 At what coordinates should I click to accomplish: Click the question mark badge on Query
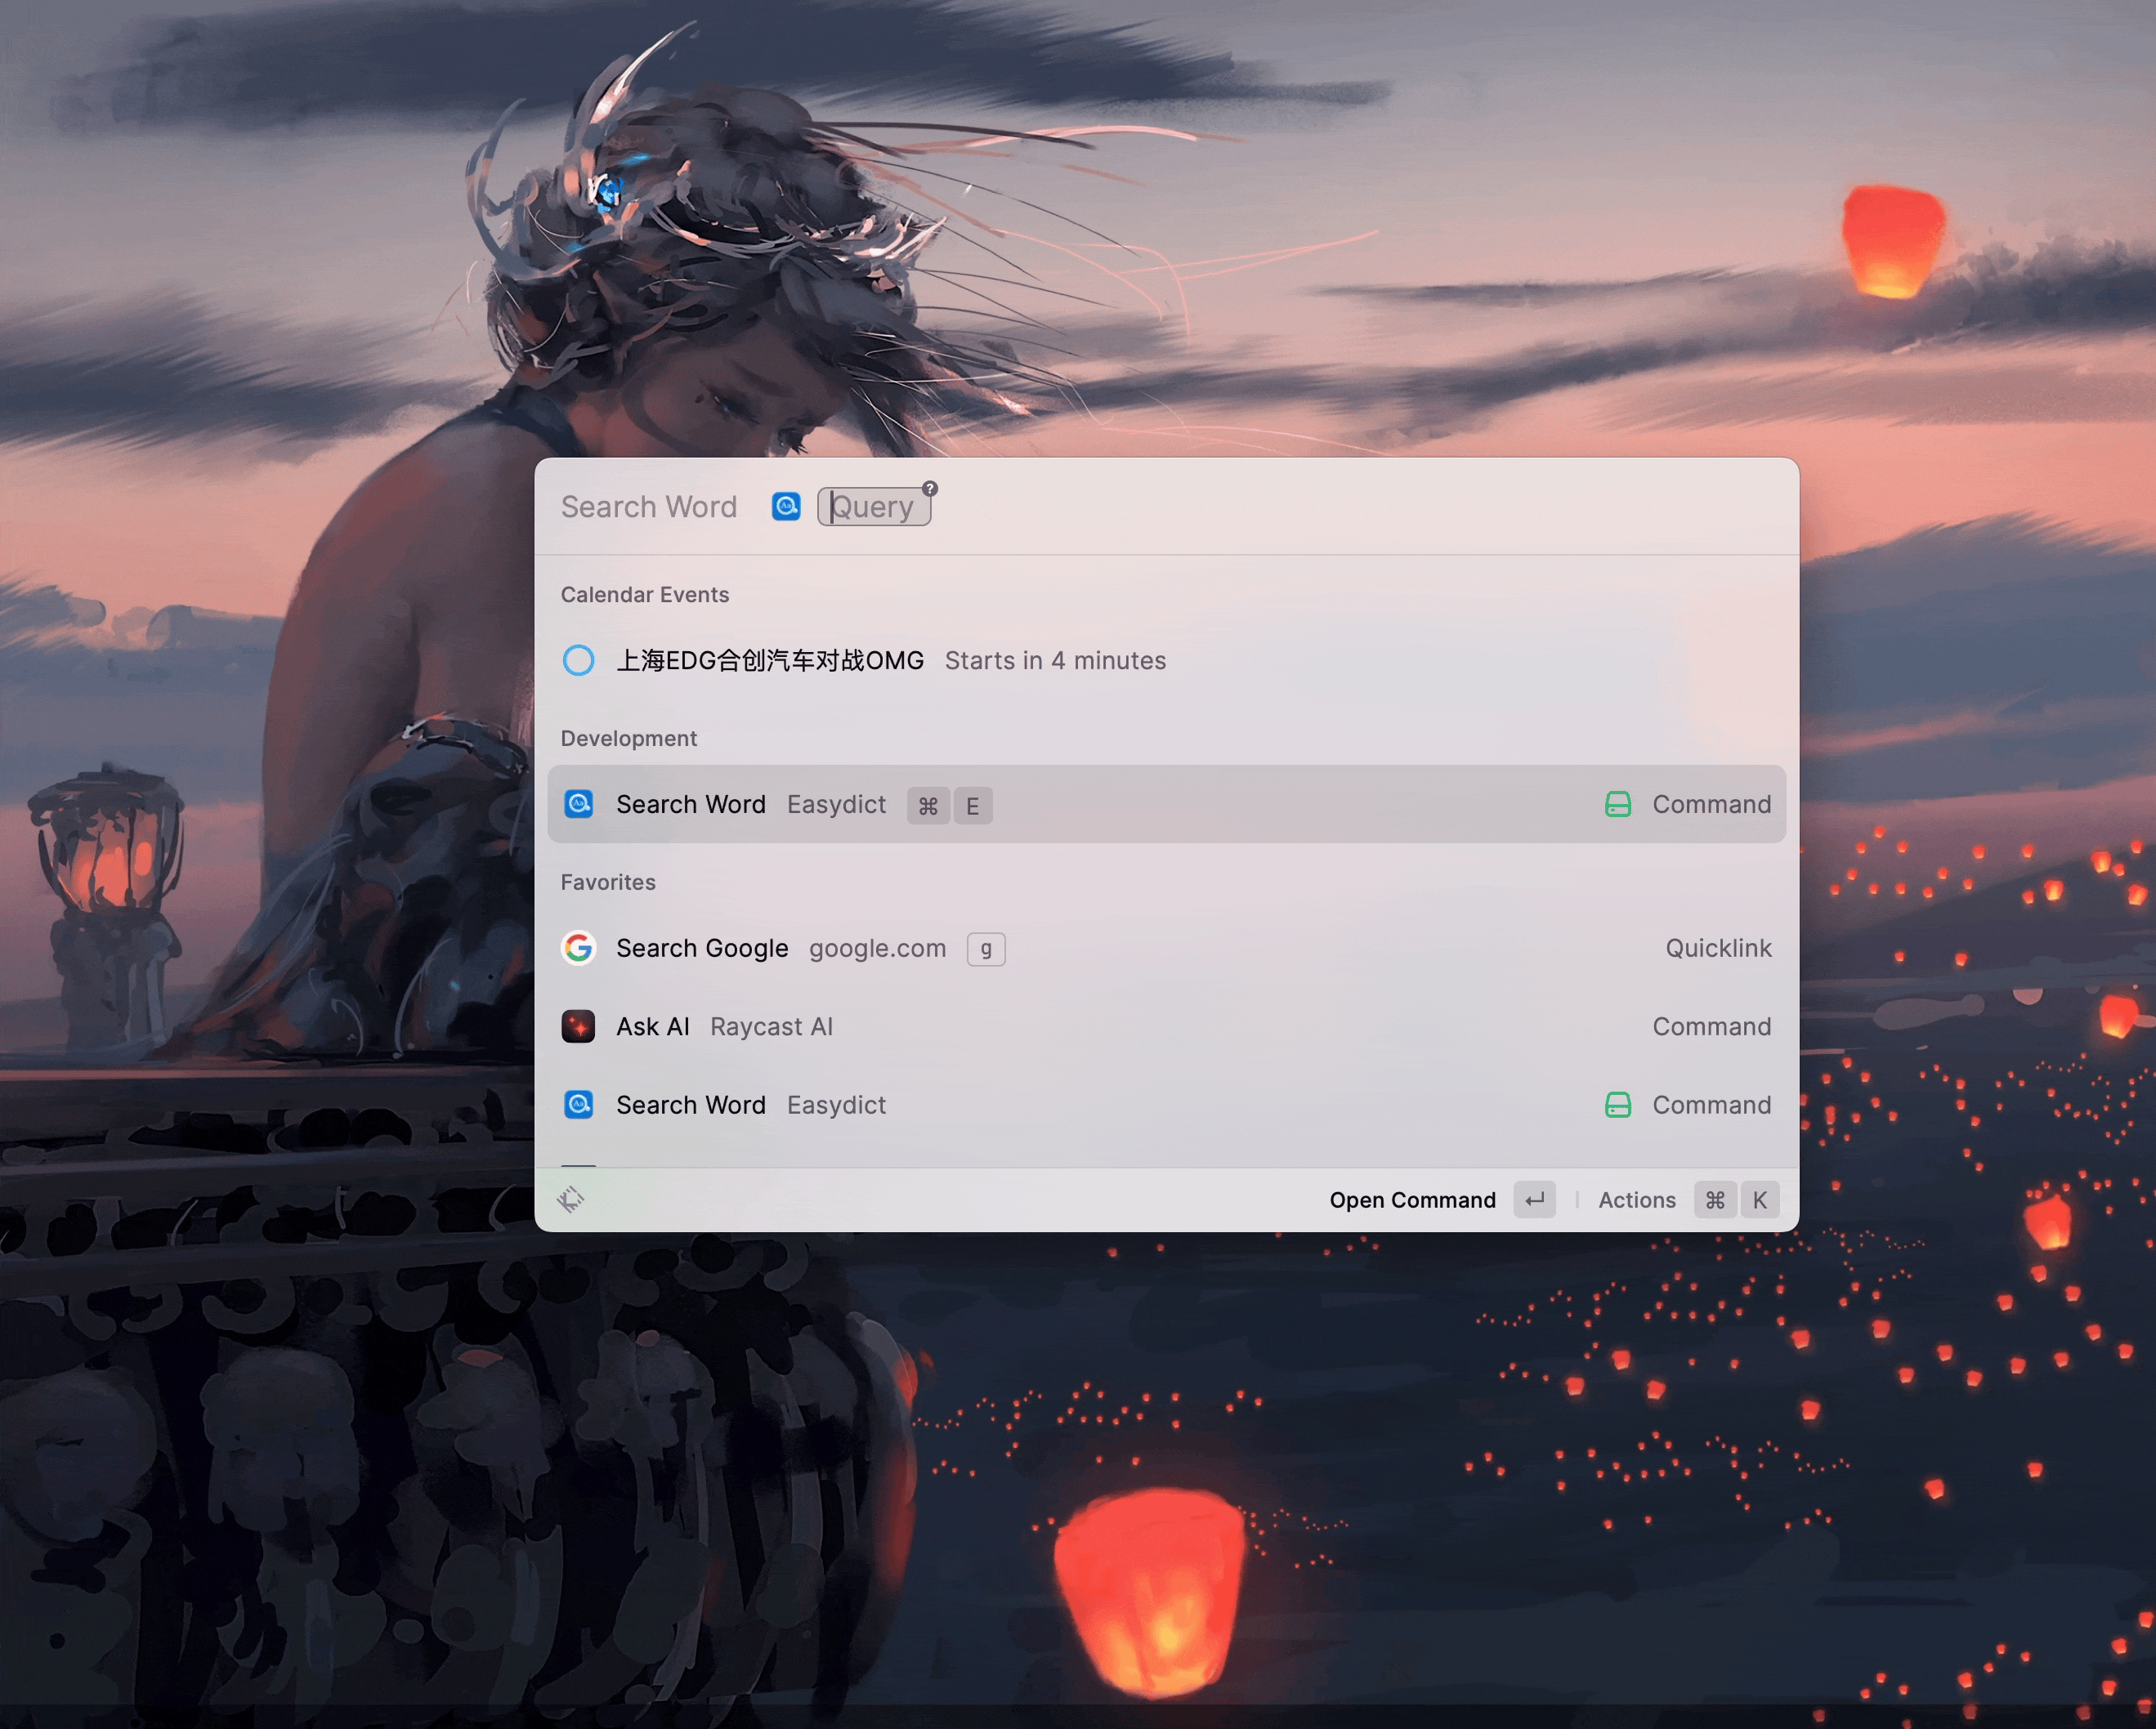[930, 489]
